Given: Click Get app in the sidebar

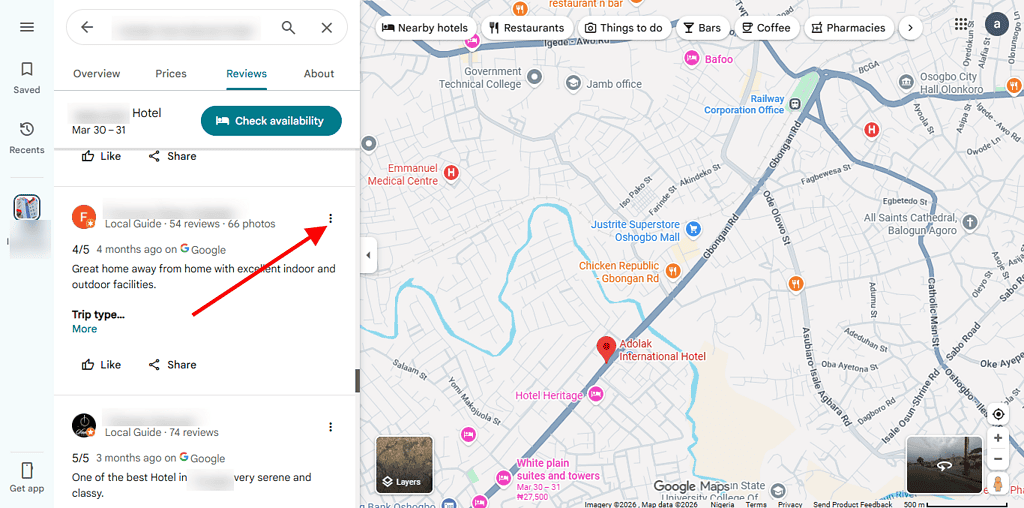Looking at the screenshot, I should (27, 477).
